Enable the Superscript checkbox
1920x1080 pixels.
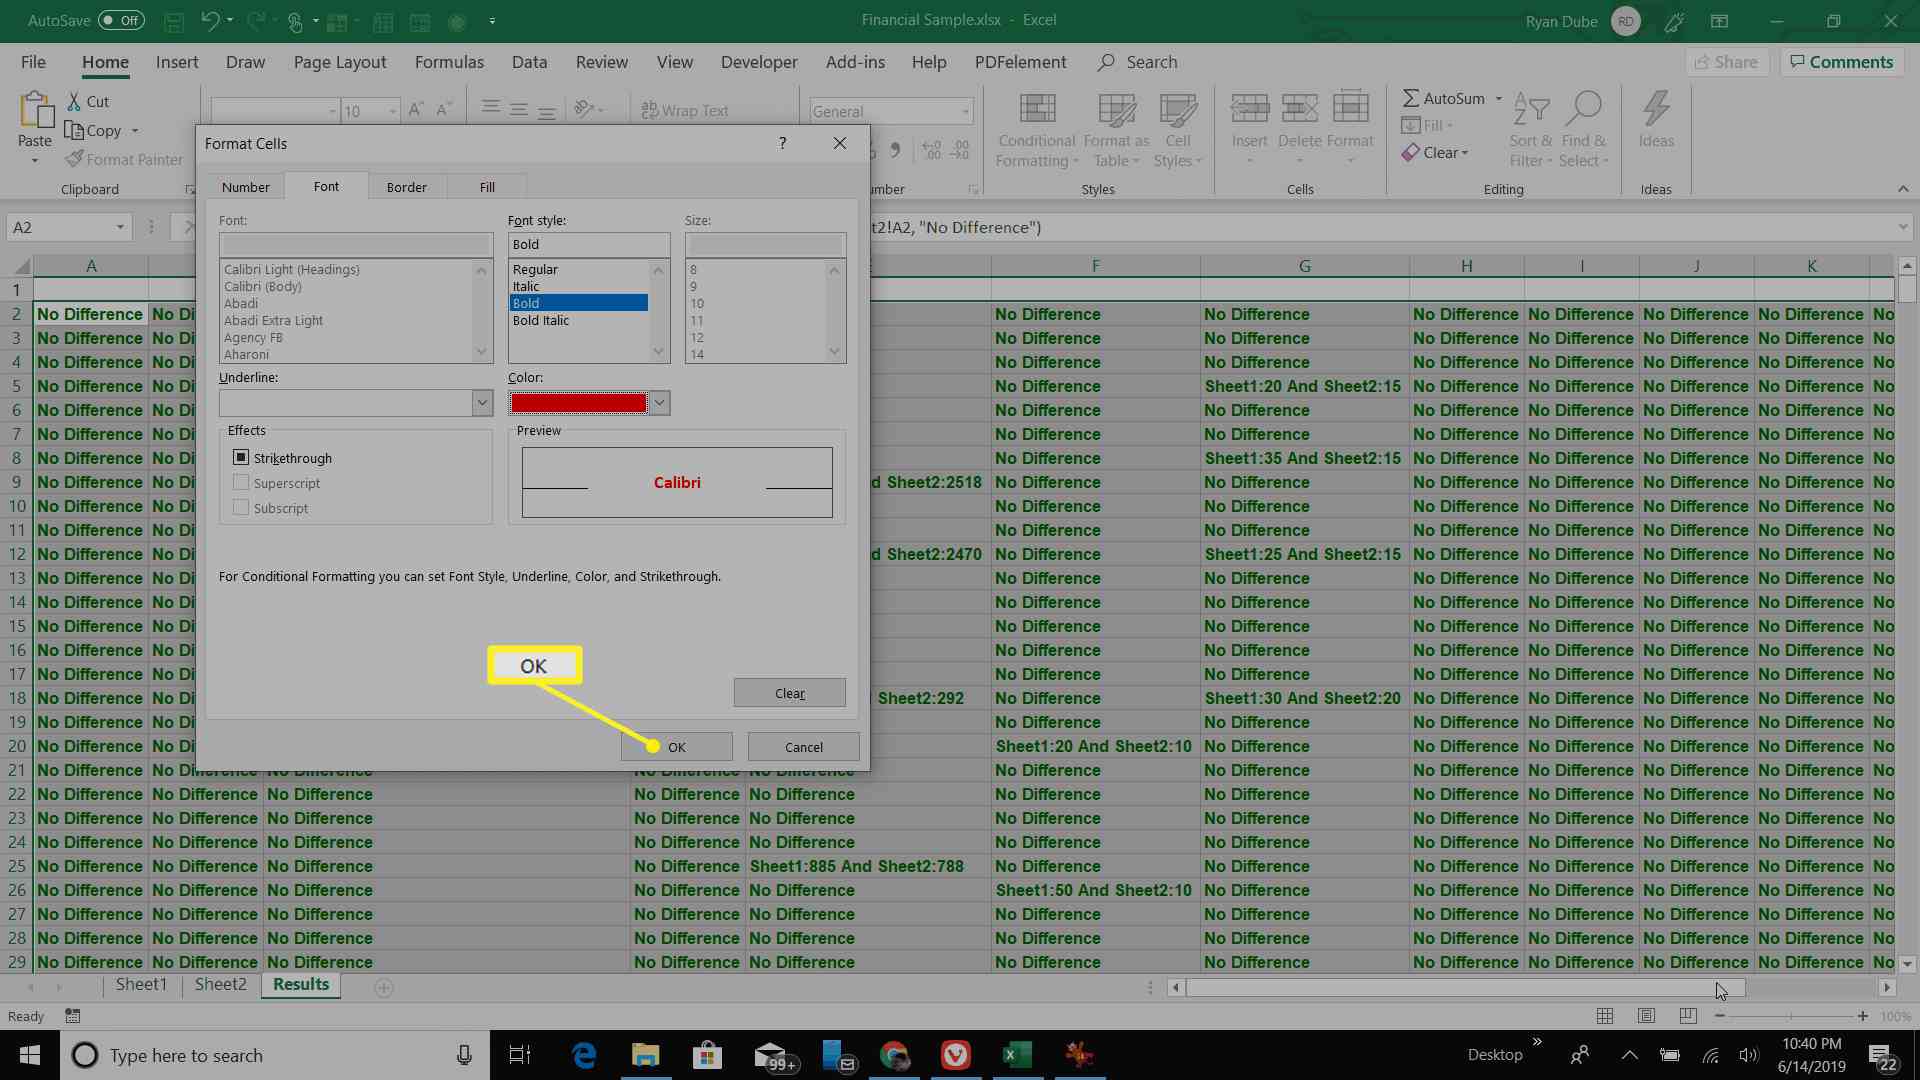pyautogui.click(x=240, y=481)
